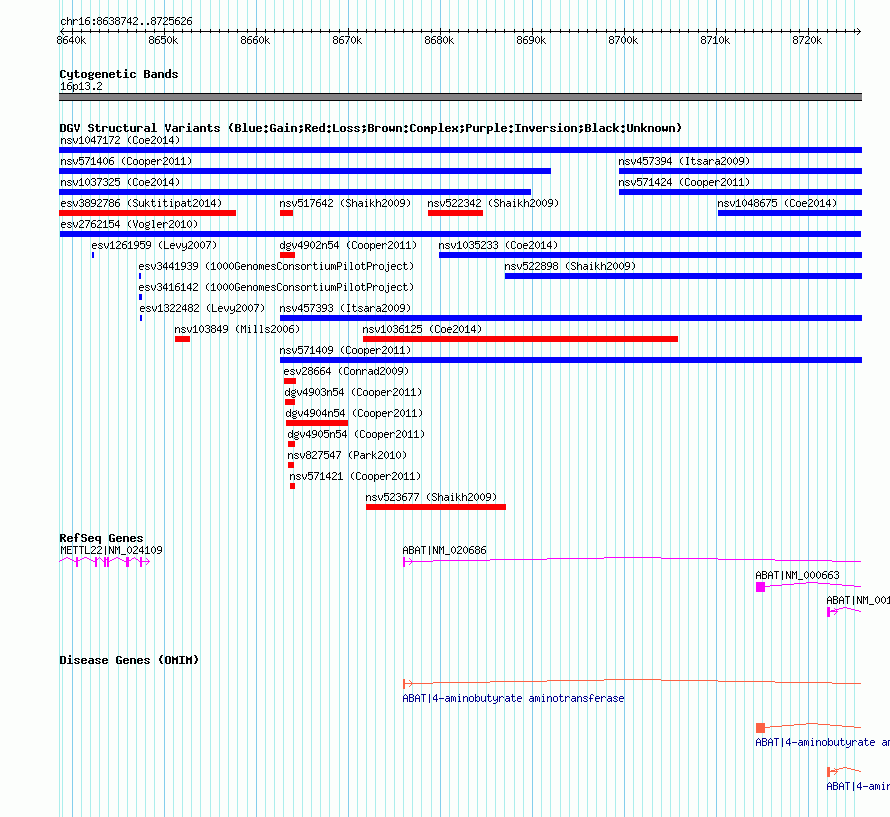
Task: Open esv28664 (Conrad2009) variant label
Action: pos(346,371)
